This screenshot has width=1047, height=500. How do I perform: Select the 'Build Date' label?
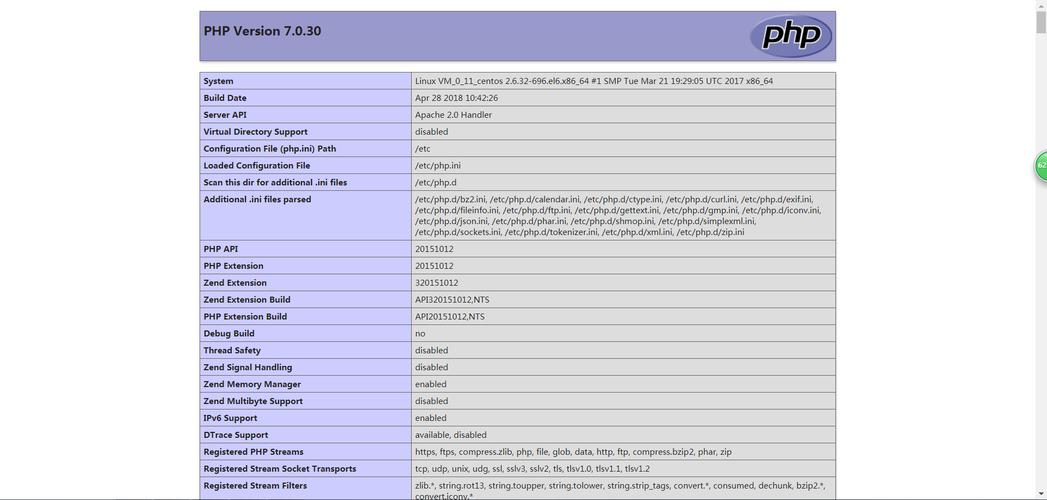[x=225, y=98]
